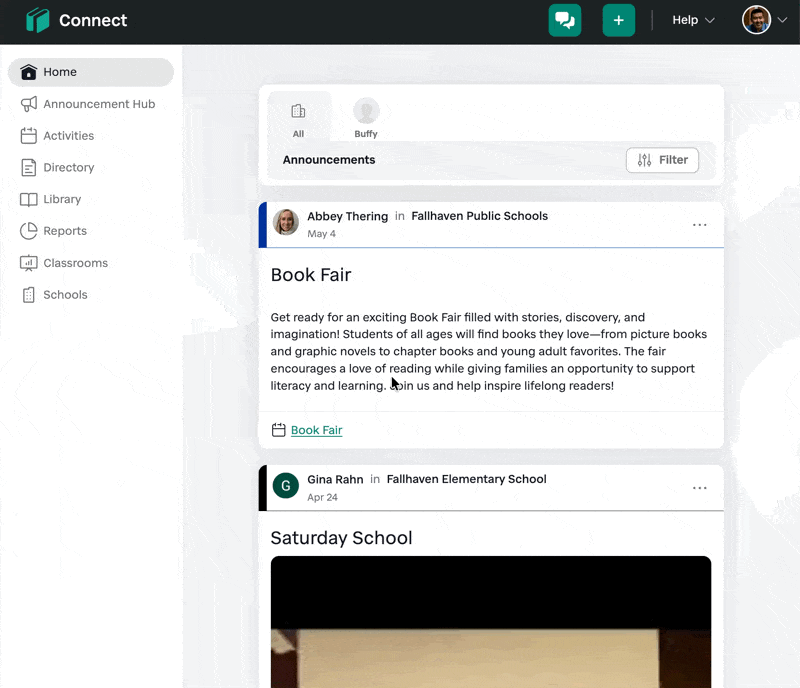Click the Connect logo icon

38,20
